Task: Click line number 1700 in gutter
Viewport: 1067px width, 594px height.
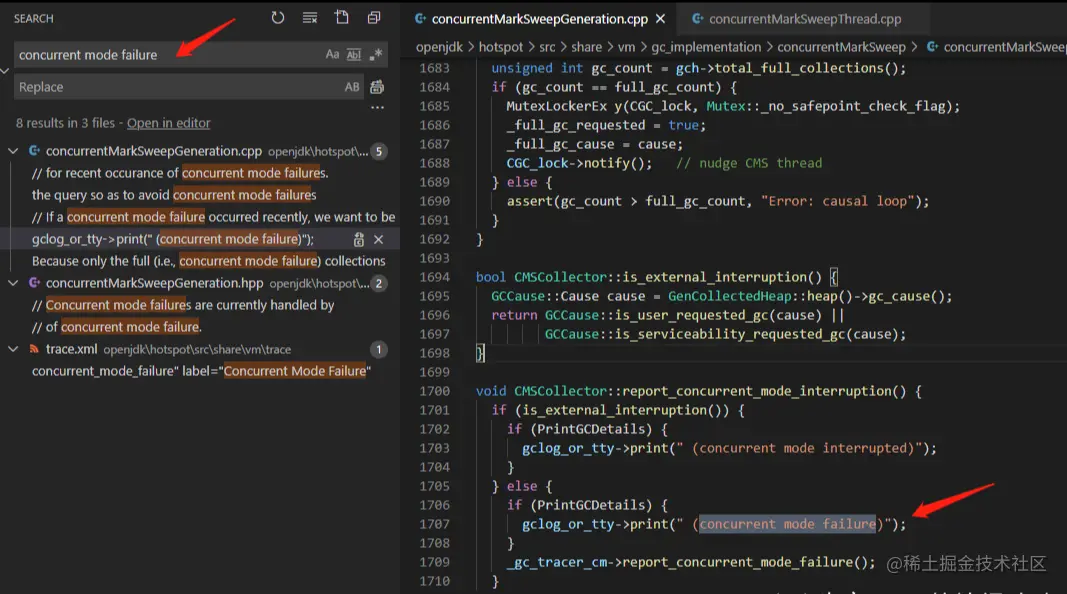Action: pyautogui.click(x=434, y=391)
